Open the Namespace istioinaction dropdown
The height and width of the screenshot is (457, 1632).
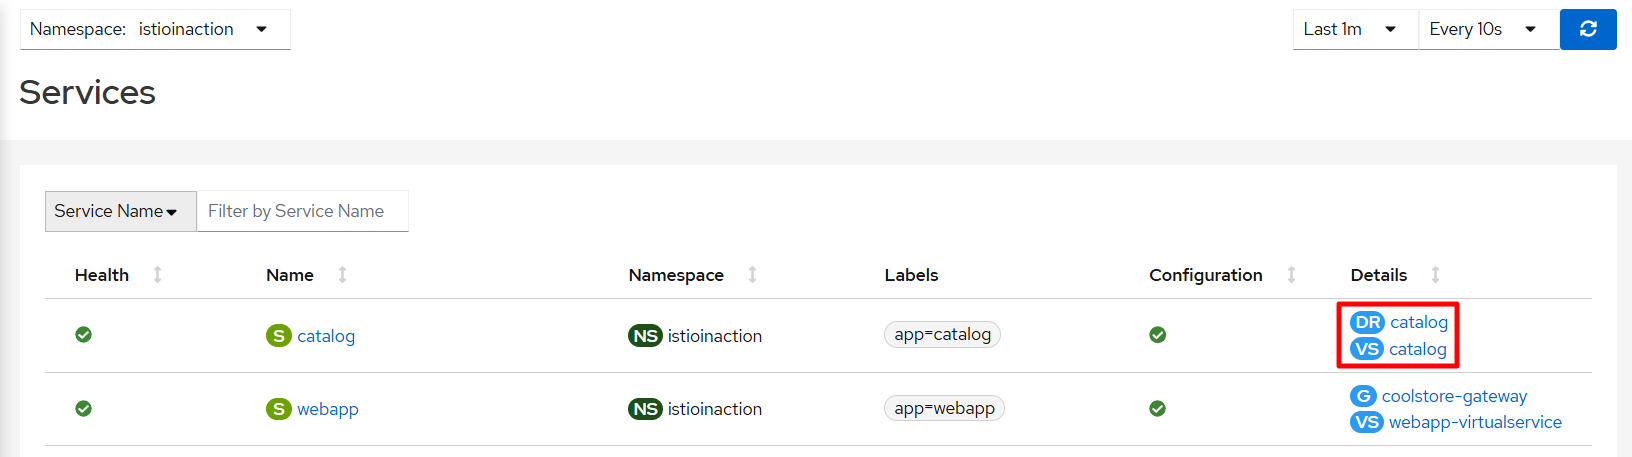pos(155,29)
